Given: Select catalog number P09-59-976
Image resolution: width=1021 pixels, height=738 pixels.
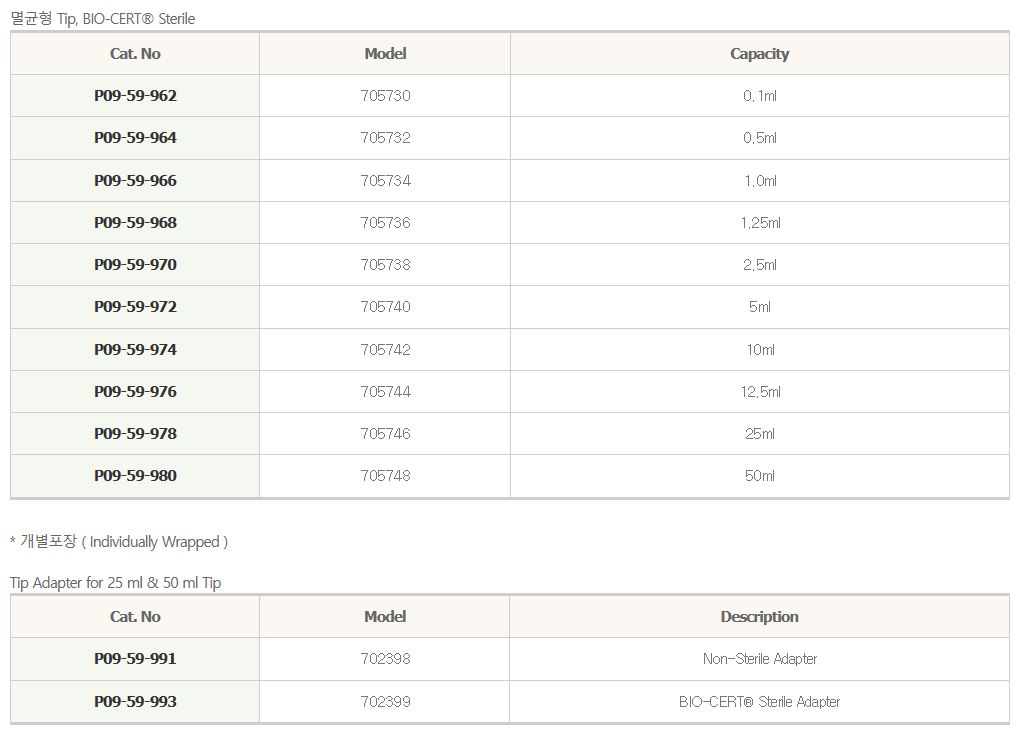Looking at the screenshot, I should pyautogui.click(x=135, y=392).
